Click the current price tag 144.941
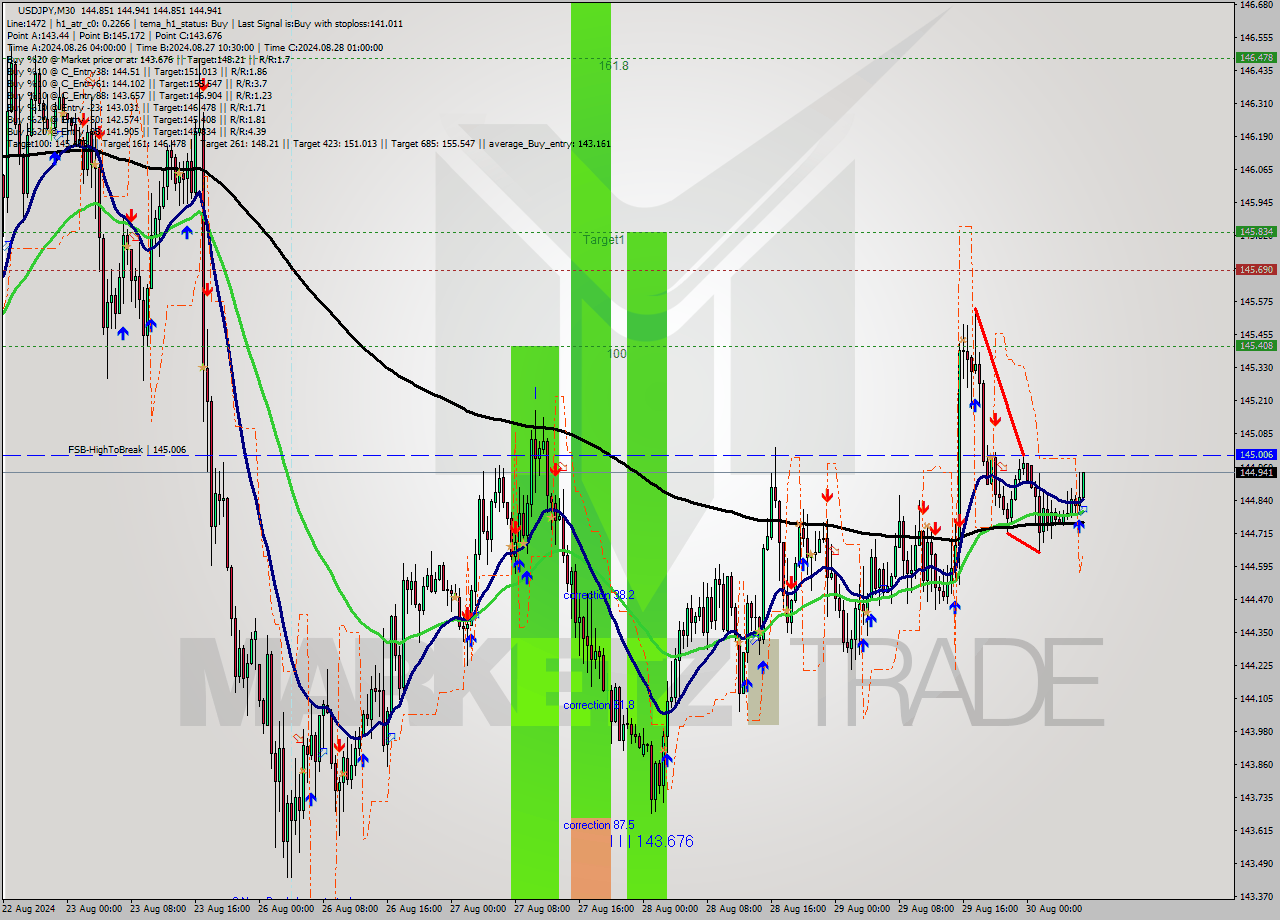The image size is (1280, 920). point(1256,472)
